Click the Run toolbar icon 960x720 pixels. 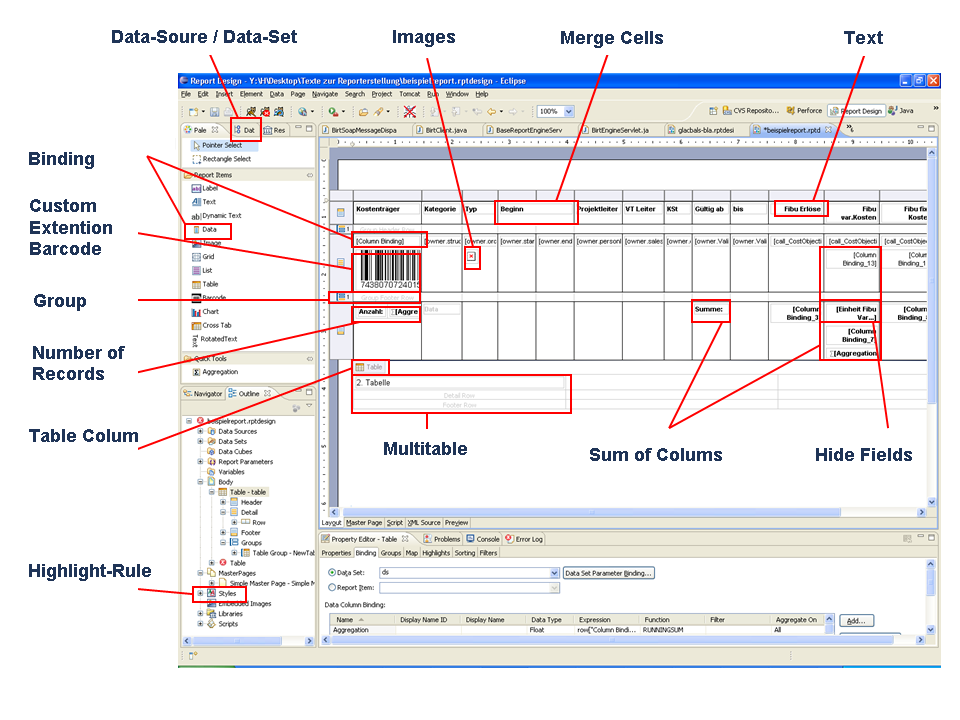click(332, 111)
